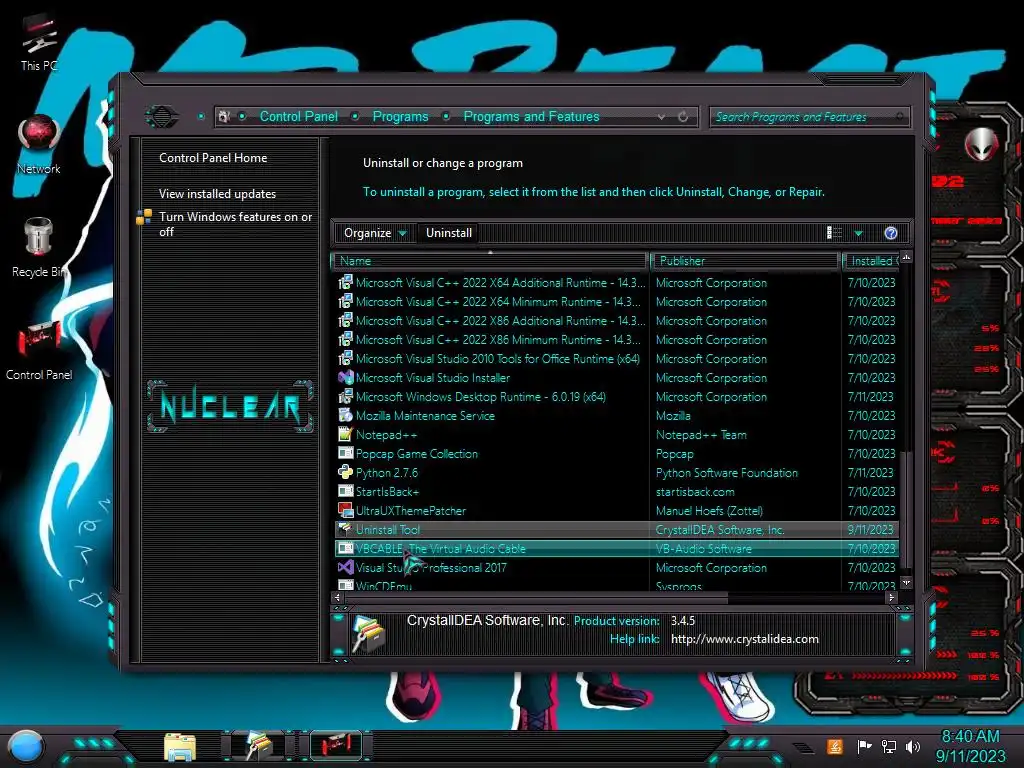This screenshot has height=768, width=1024.
Task: Click the 9/11/2023 installed date cell
Action: coord(871,530)
